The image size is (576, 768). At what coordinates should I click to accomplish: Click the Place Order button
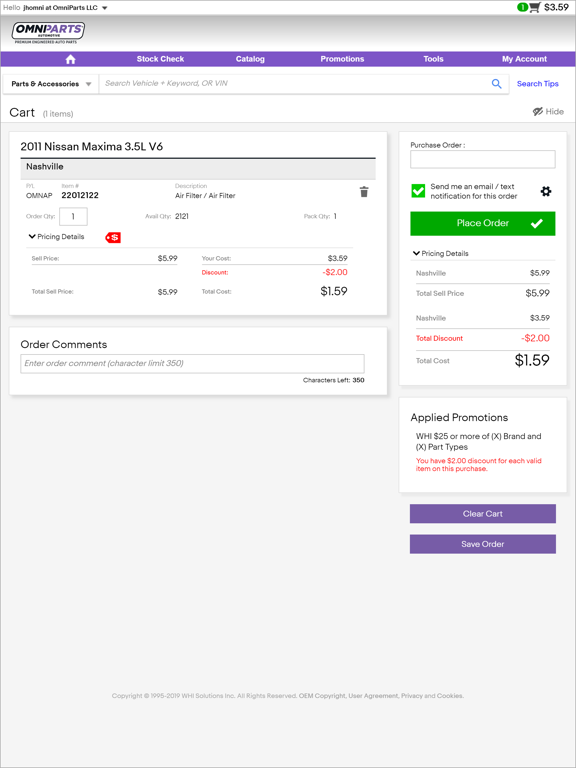point(482,223)
